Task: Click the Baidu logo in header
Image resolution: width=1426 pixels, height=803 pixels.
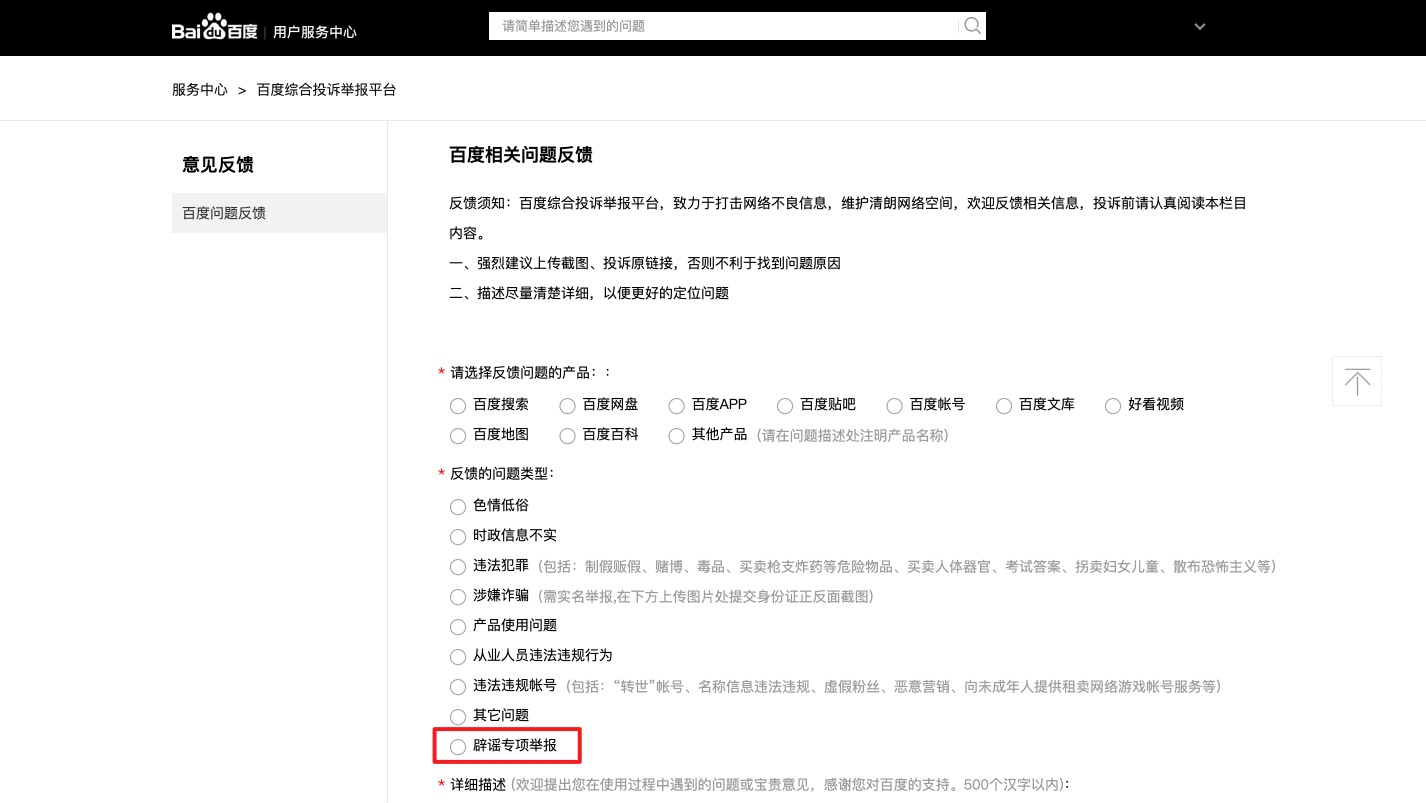Action: coord(214,29)
